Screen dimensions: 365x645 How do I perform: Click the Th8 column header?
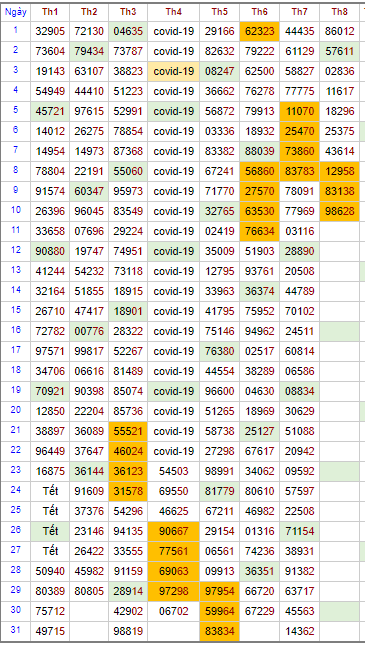click(x=339, y=12)
